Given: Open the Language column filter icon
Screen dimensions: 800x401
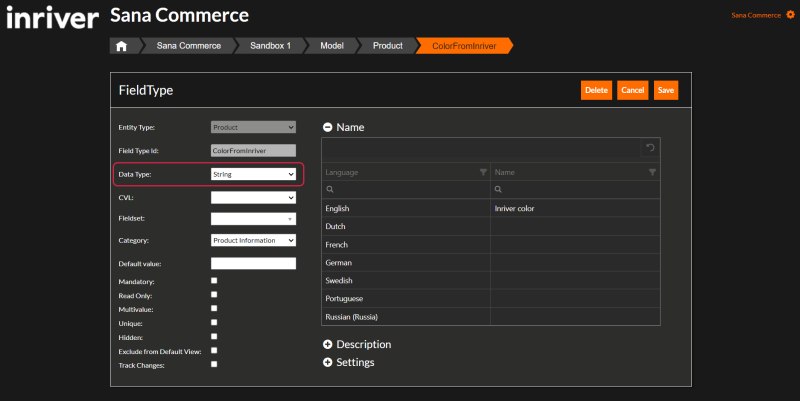Looking at the screenshot, I should (483, 172).
